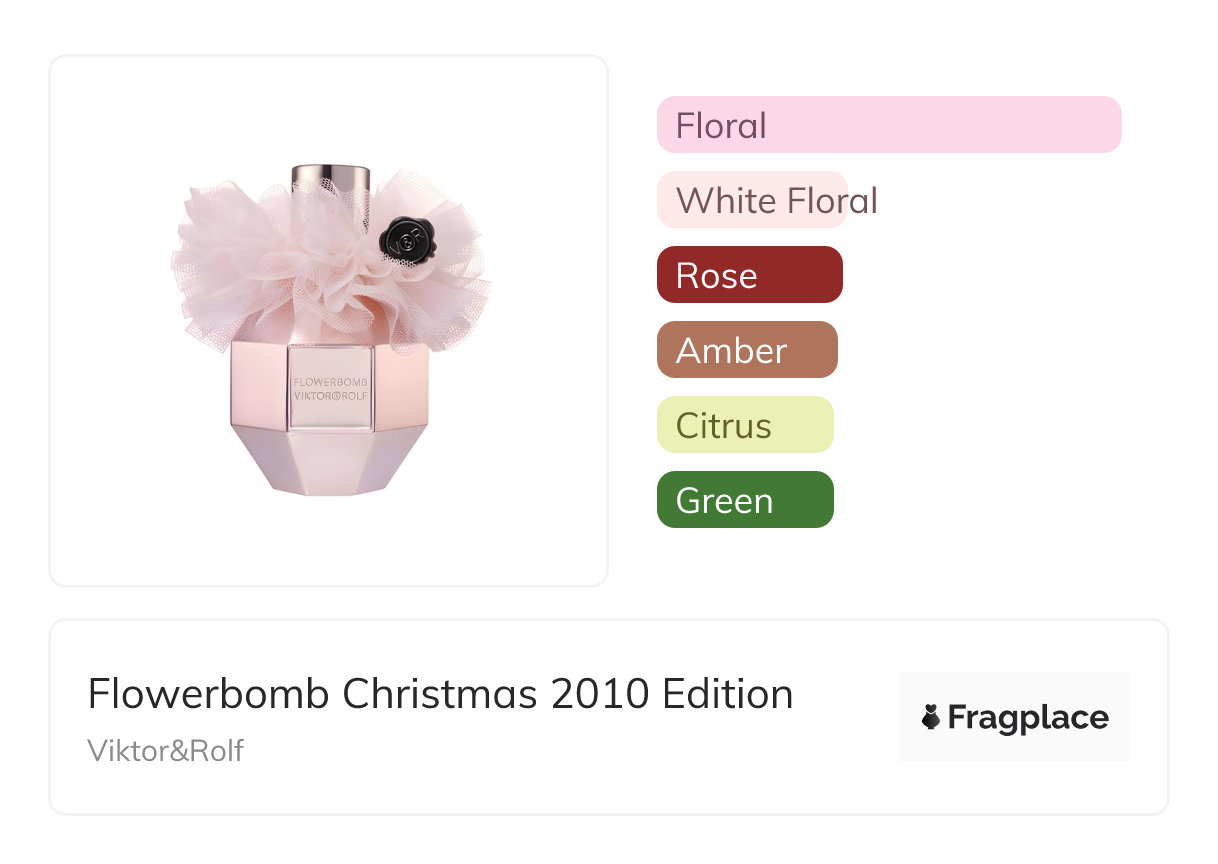
Task: Click the Green label text
Action: point(724,501)
